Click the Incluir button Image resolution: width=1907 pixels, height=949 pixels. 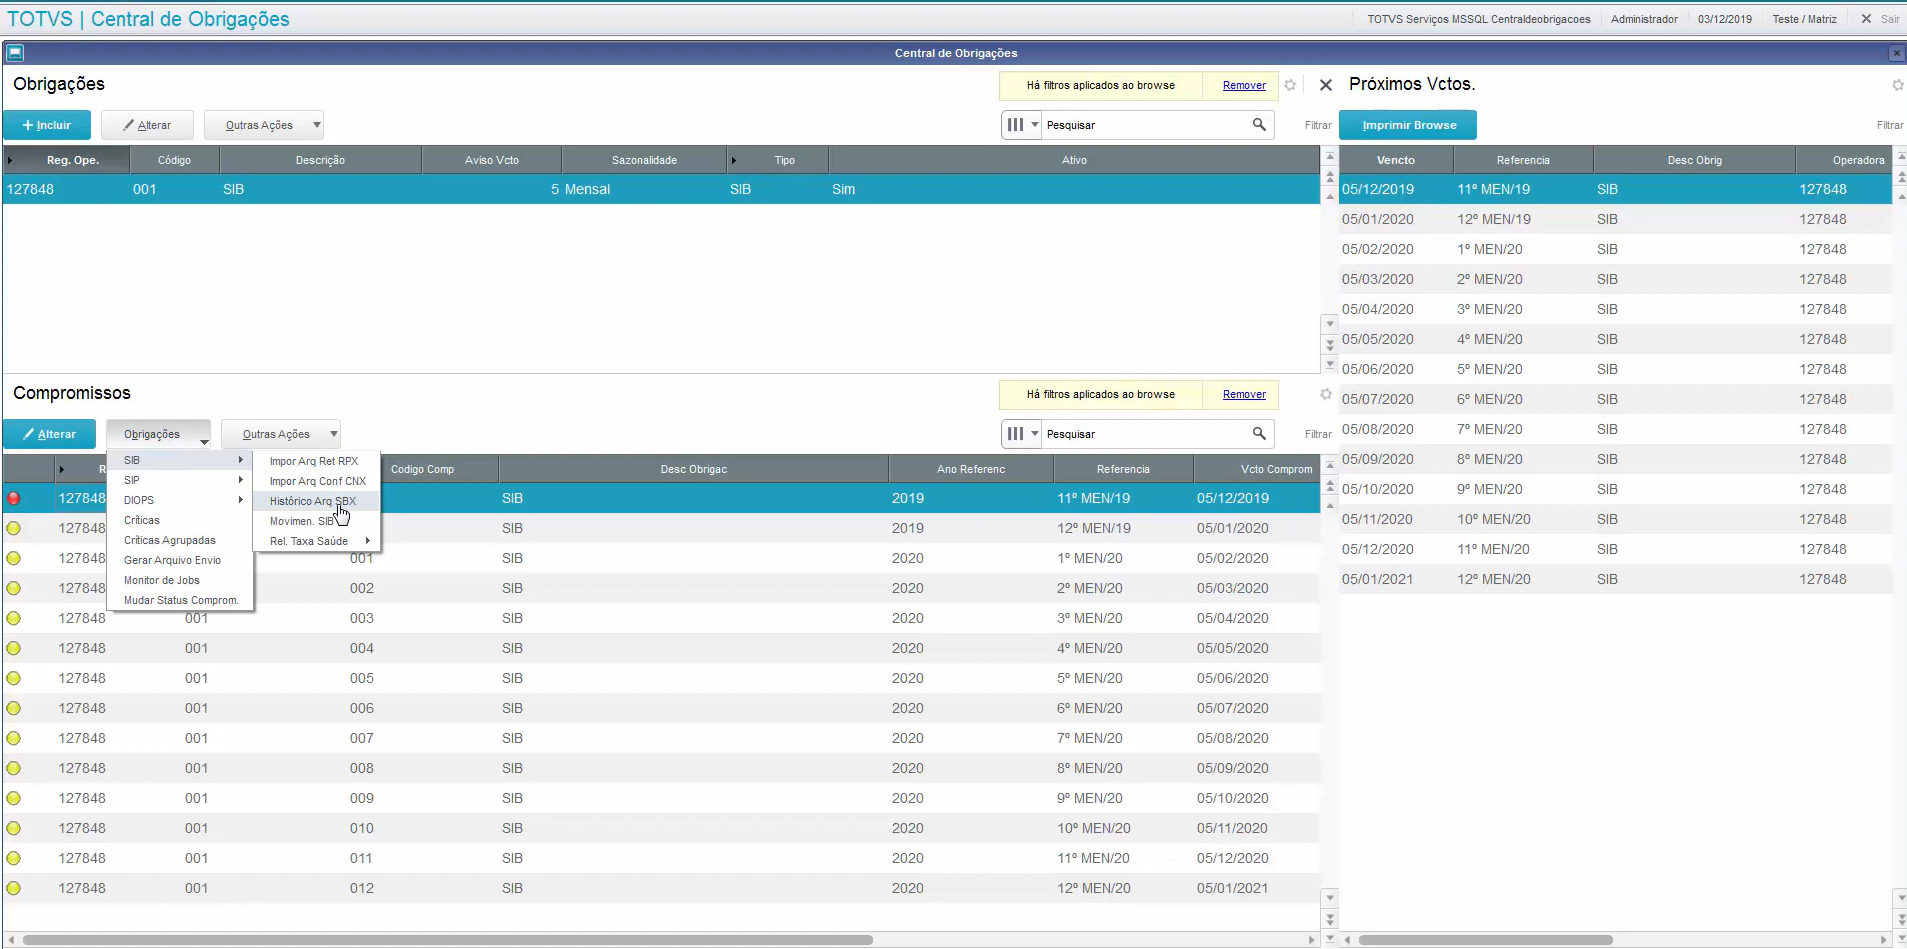click(47, 125)
